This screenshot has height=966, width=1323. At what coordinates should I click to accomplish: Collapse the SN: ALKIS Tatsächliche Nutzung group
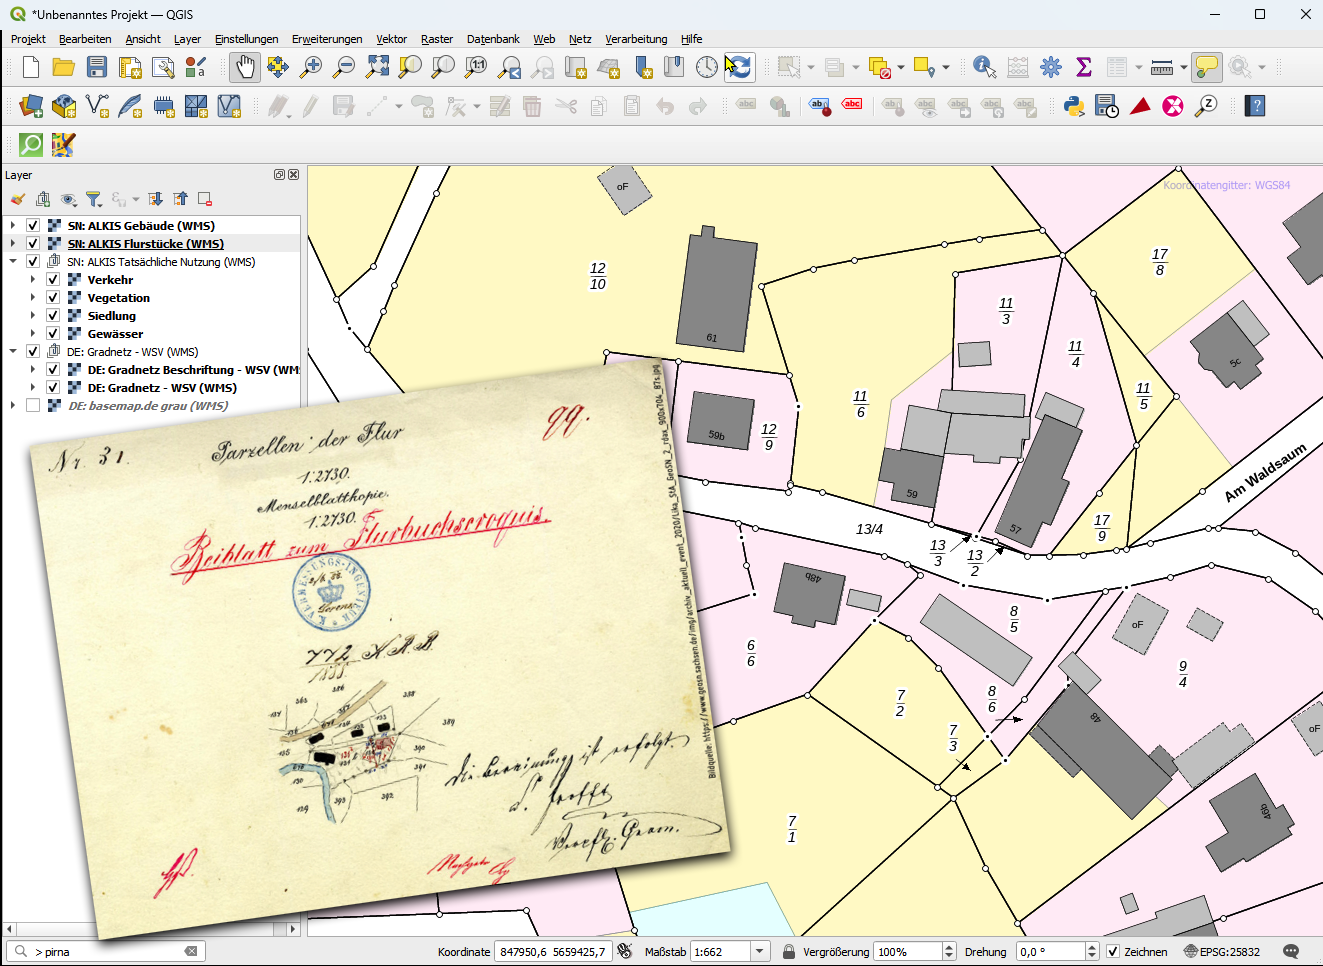point(13,262)
